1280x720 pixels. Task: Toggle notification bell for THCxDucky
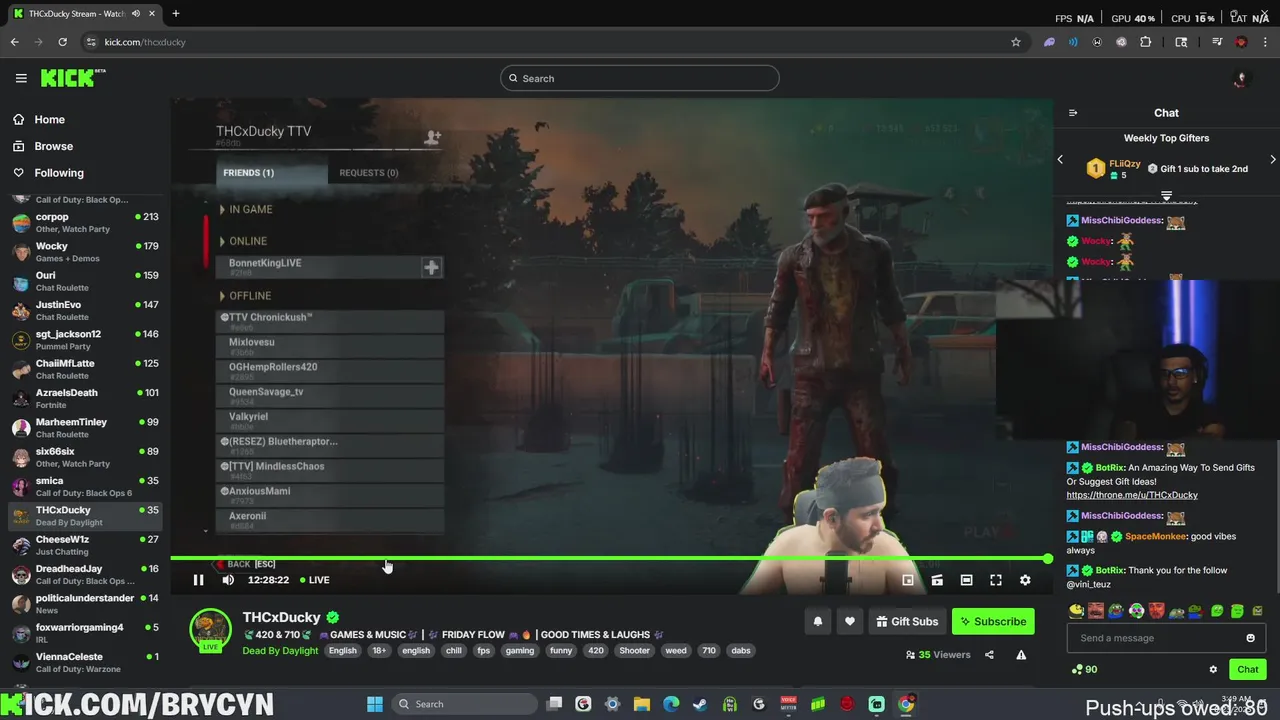tap(818, 621)
